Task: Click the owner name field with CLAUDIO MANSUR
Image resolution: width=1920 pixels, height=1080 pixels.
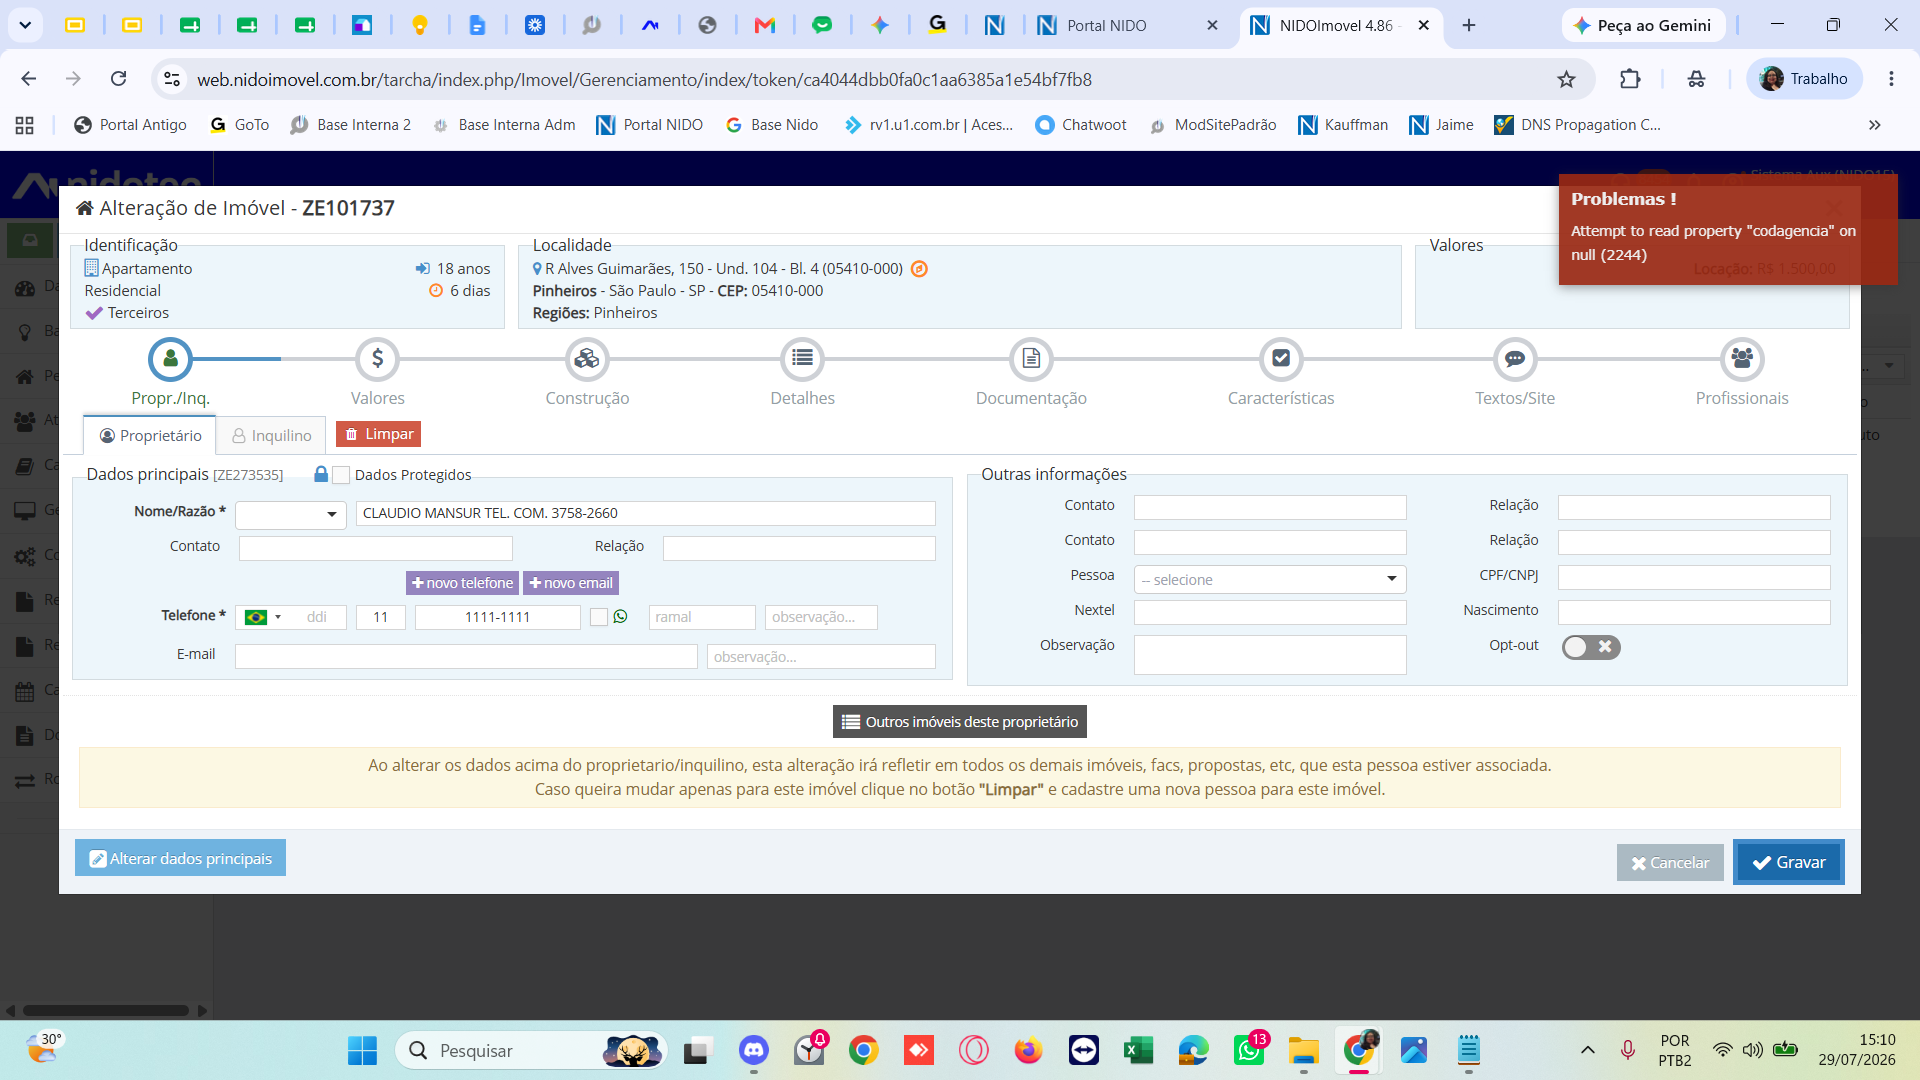Action: (646, 514)
